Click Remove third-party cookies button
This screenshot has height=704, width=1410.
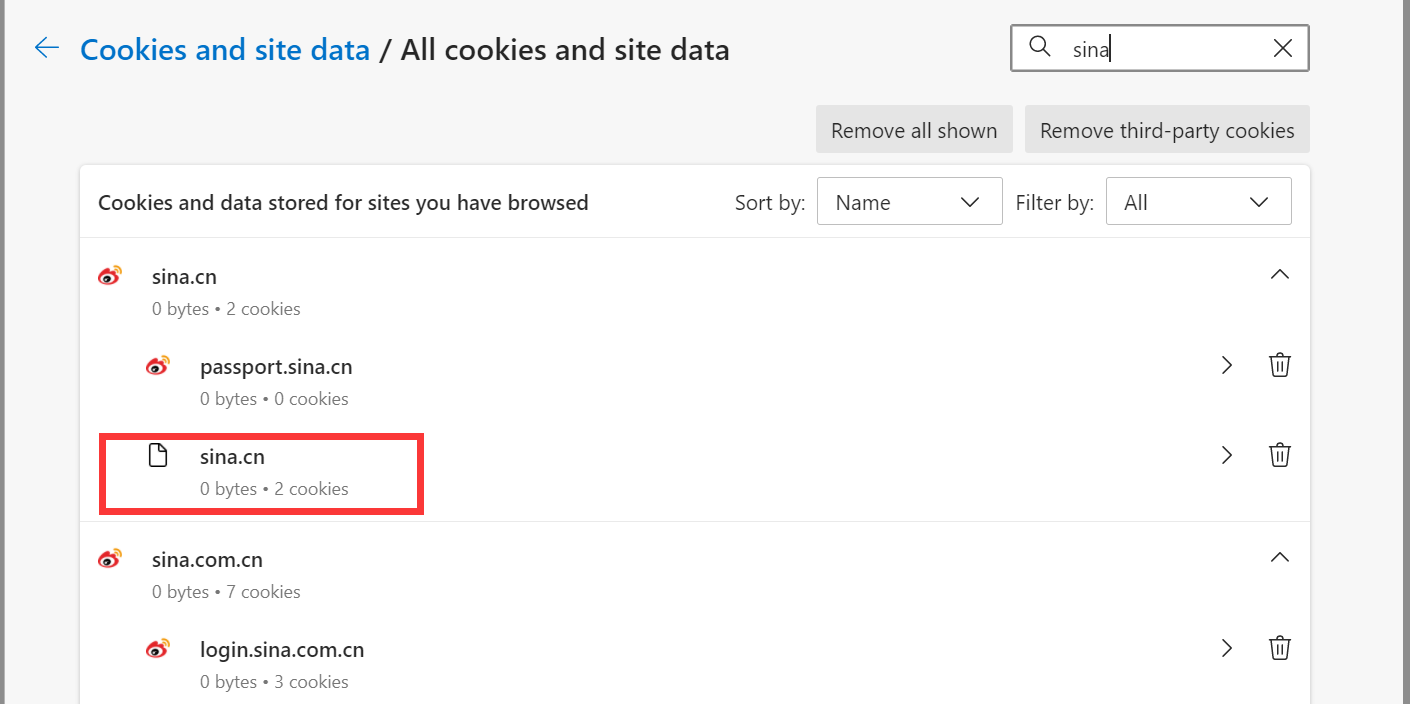[1167, 130]
